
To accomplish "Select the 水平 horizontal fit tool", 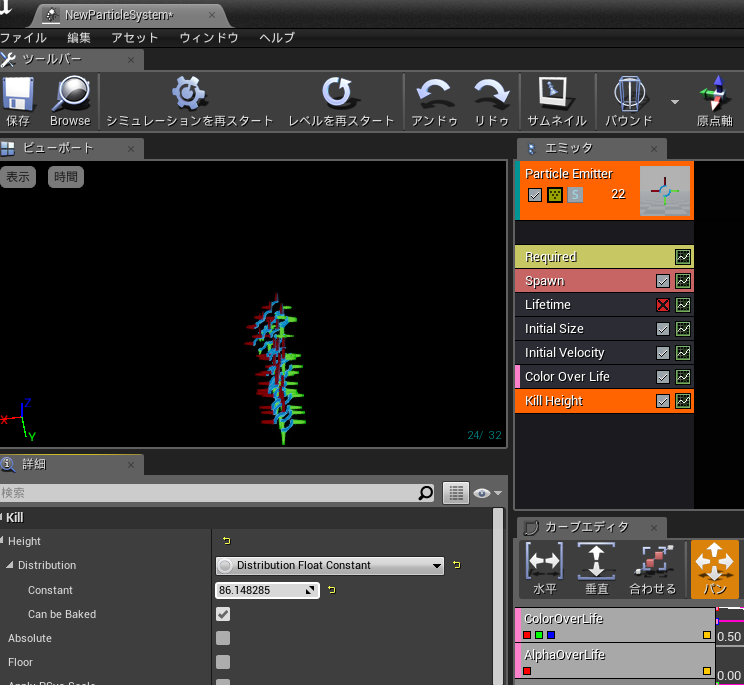I will [x=544, y=569].
